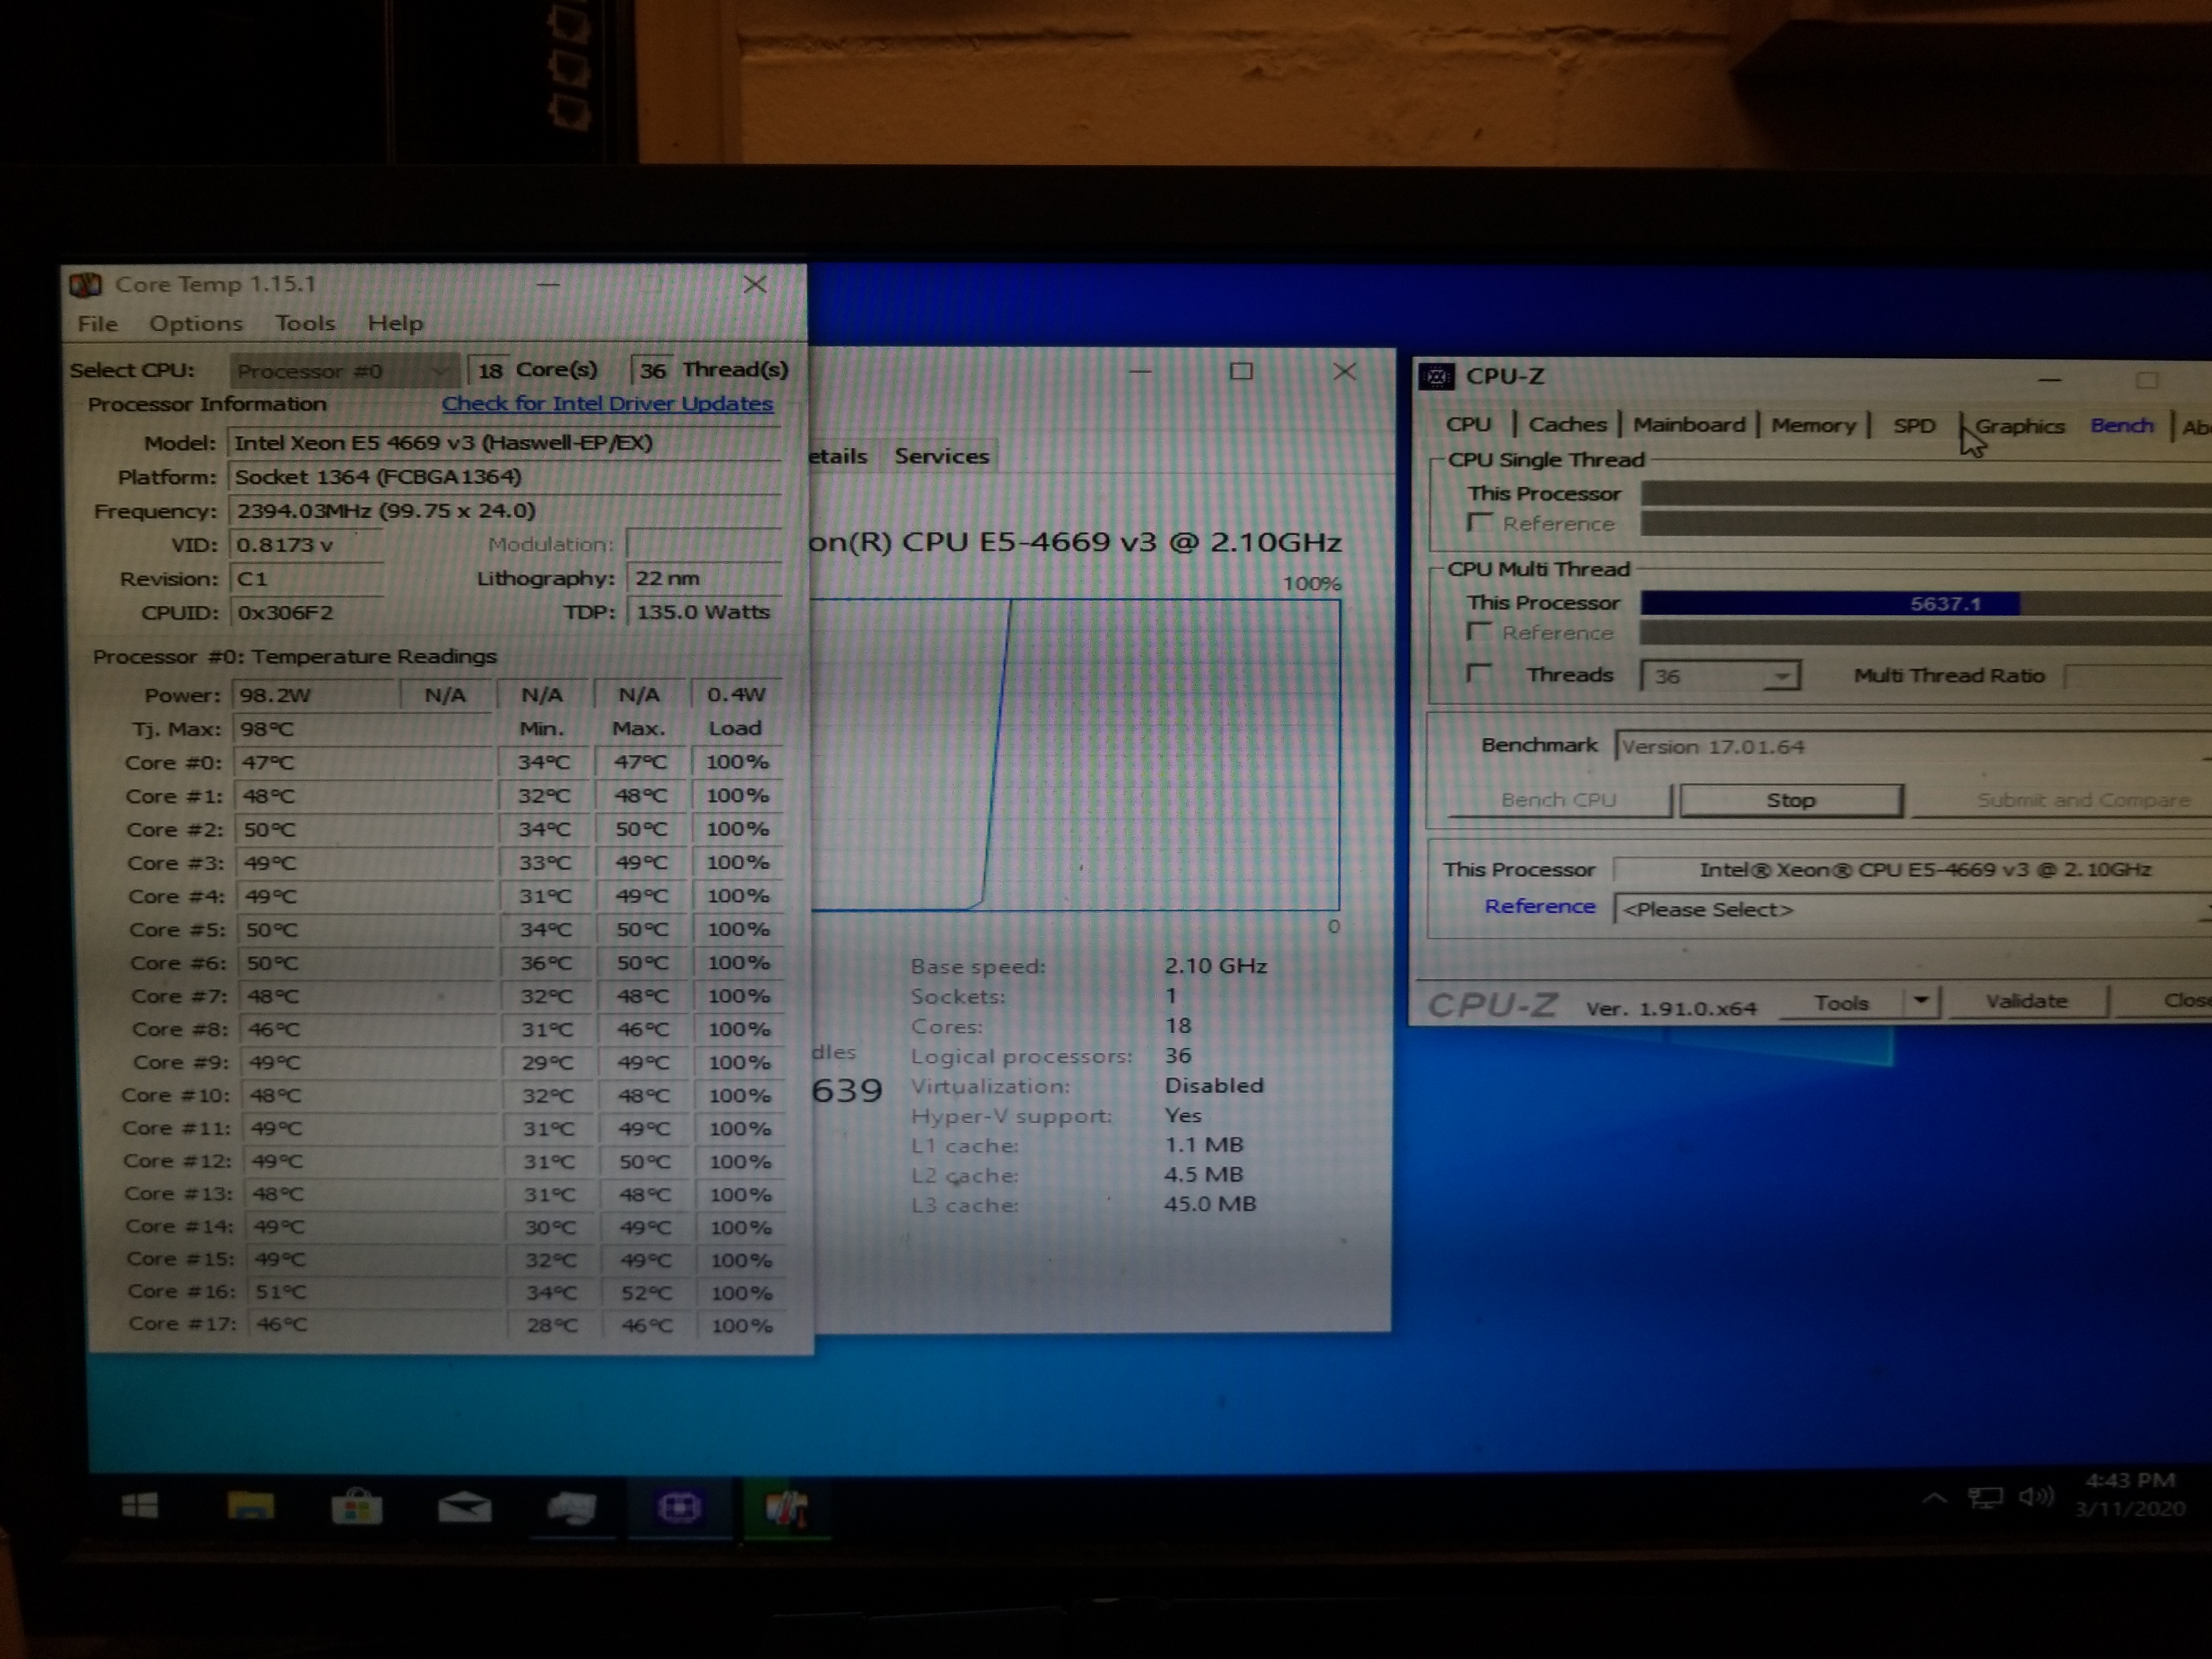Minimize the Task Manager window
This screenshot has height=1659, width=2212.
click(x=1140, y=371)
